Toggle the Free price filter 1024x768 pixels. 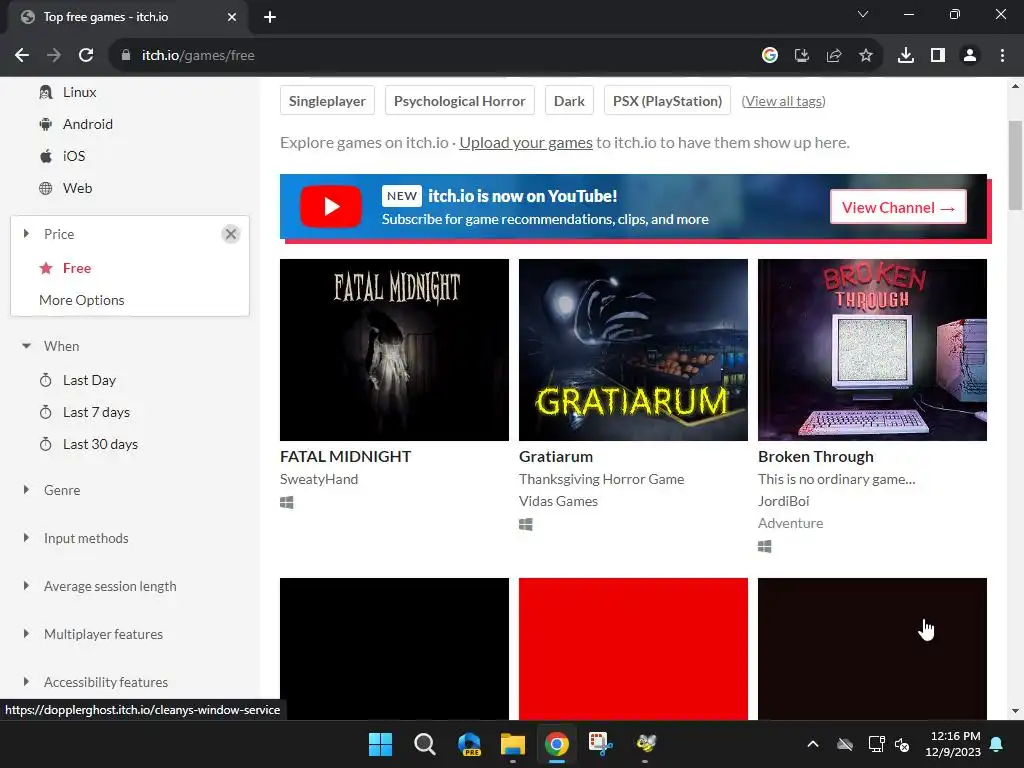pos(76,268)
